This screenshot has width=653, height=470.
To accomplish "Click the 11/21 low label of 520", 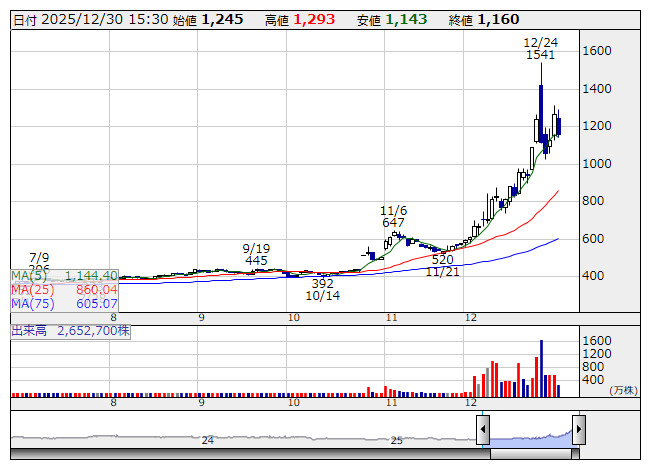I will tap(442, 259).
